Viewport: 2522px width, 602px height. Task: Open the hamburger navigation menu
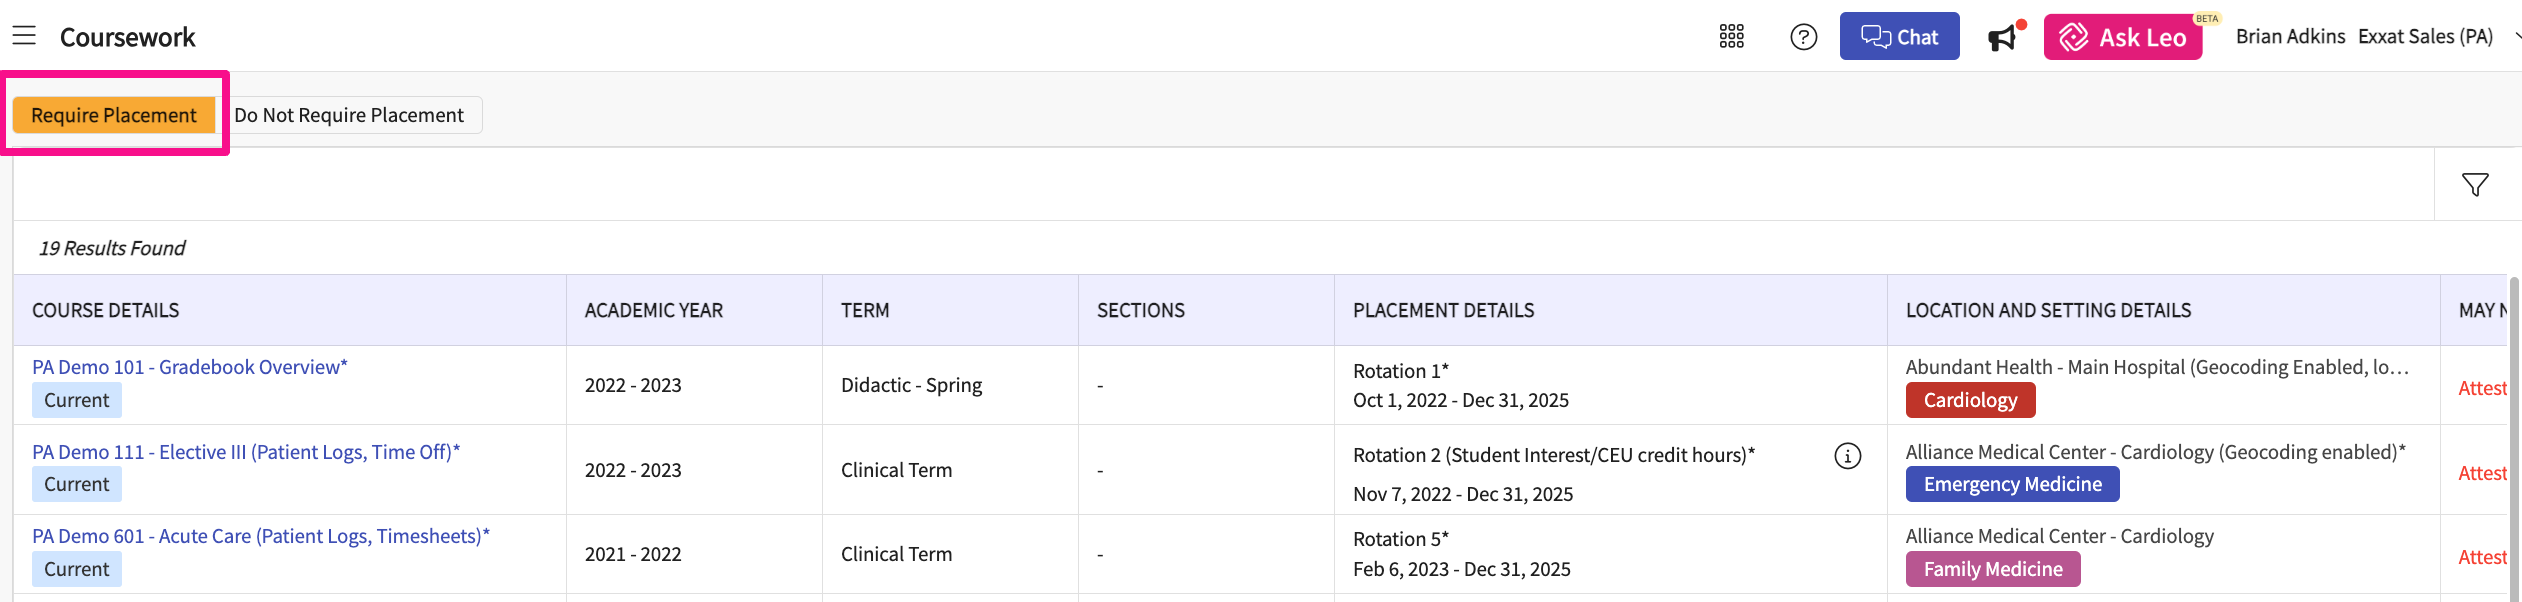[24, 36]
